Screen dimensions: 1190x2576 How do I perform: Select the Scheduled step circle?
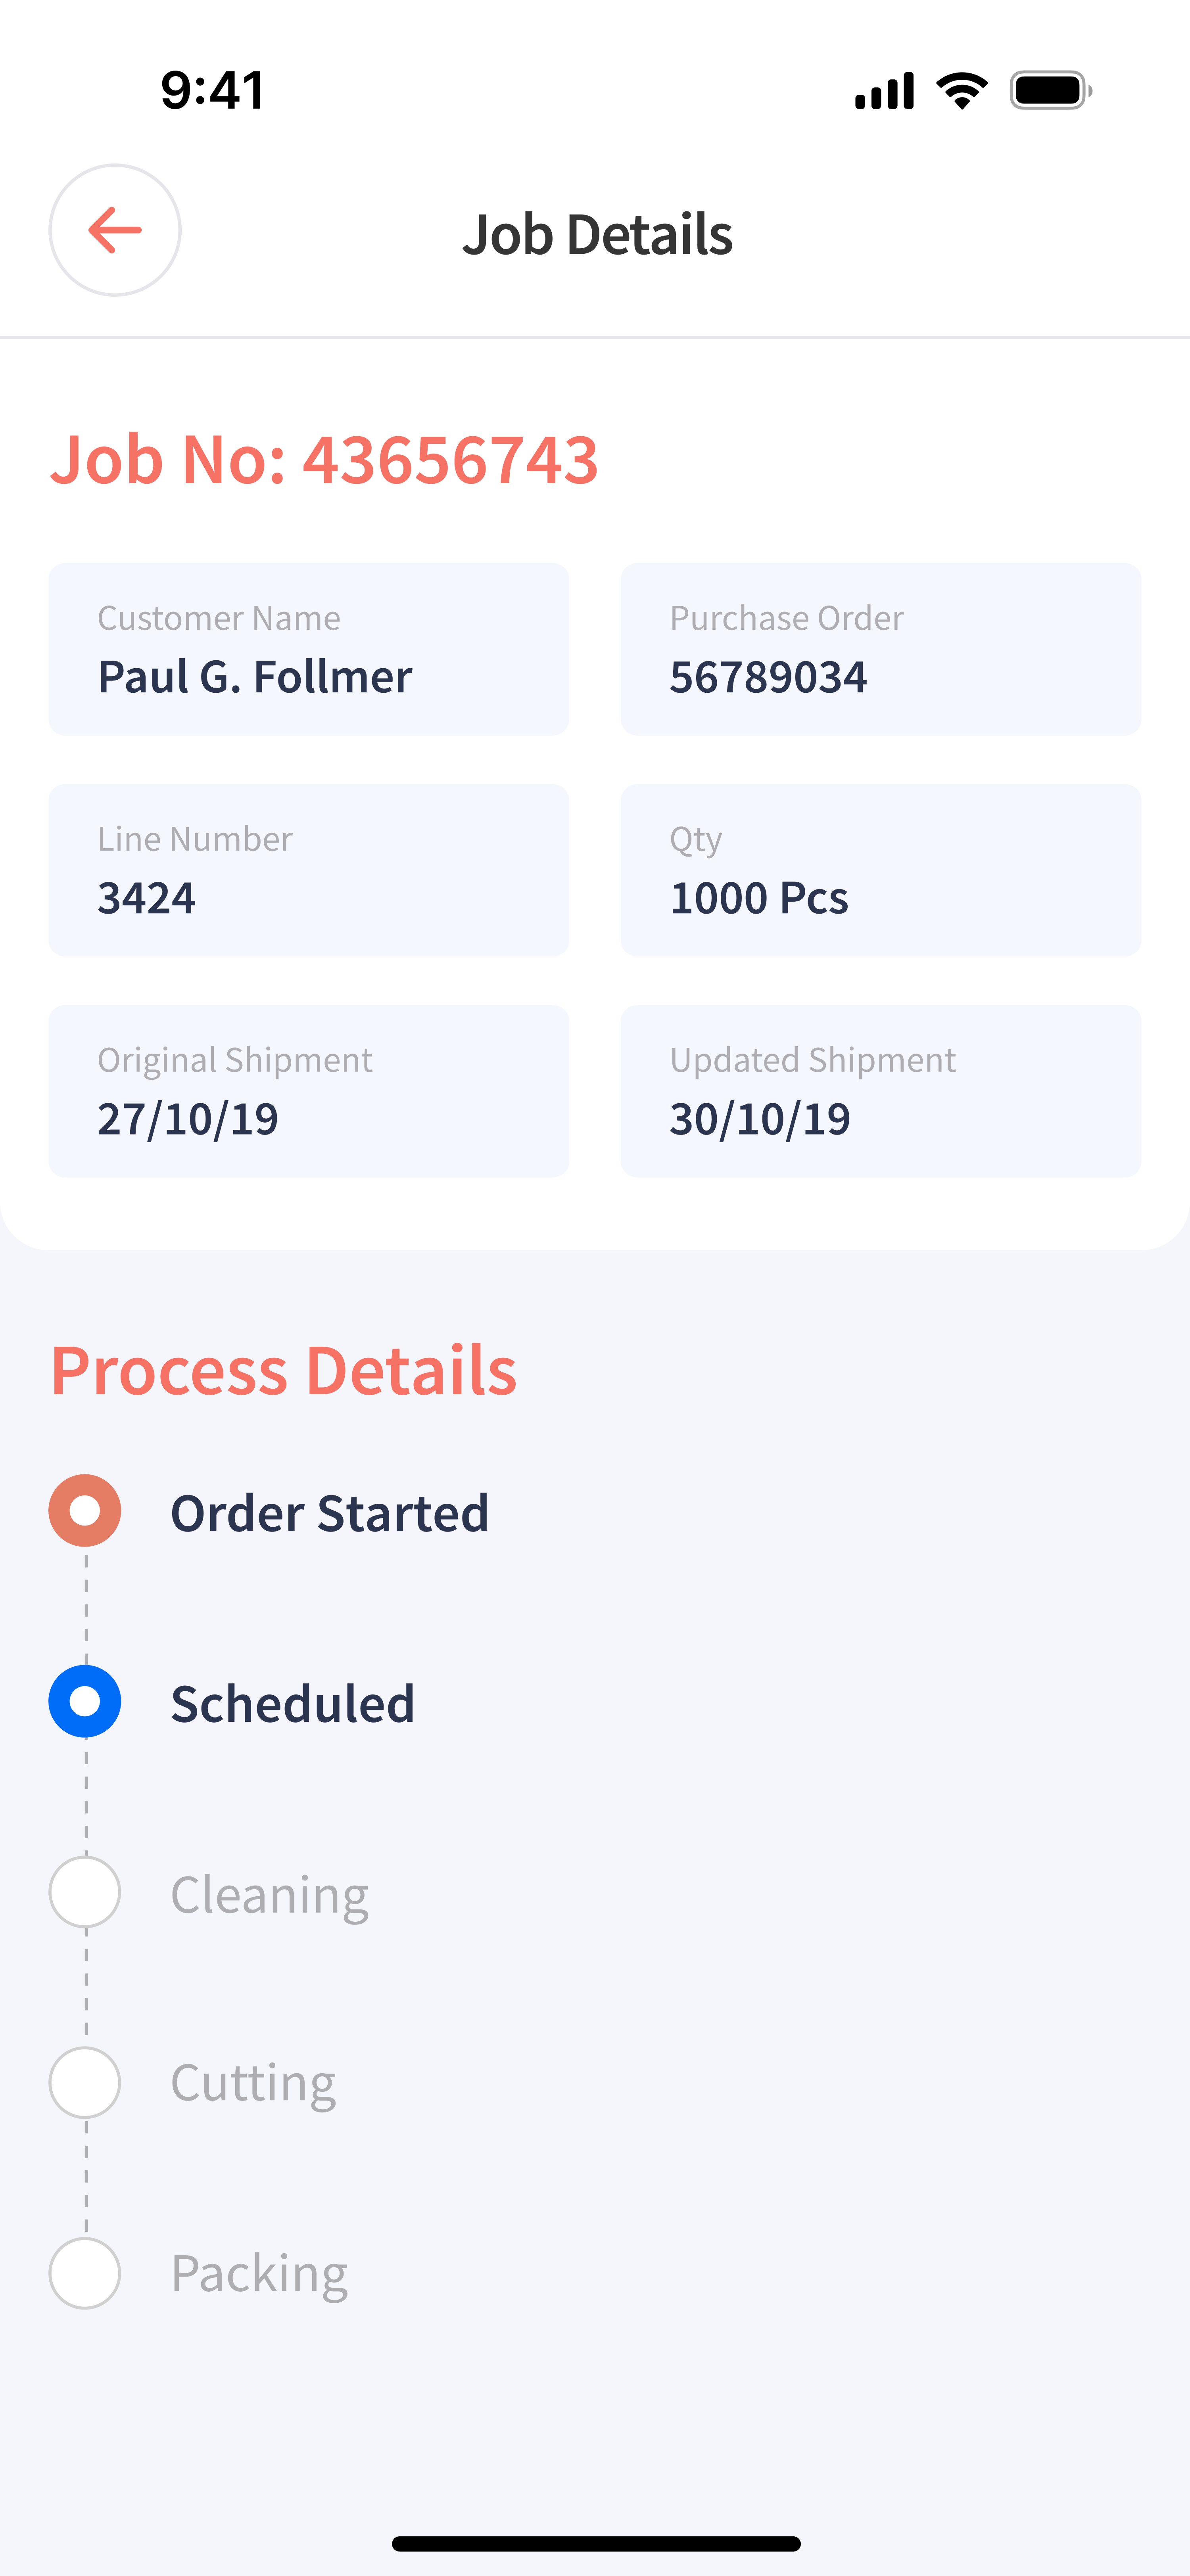[85, 1701]
